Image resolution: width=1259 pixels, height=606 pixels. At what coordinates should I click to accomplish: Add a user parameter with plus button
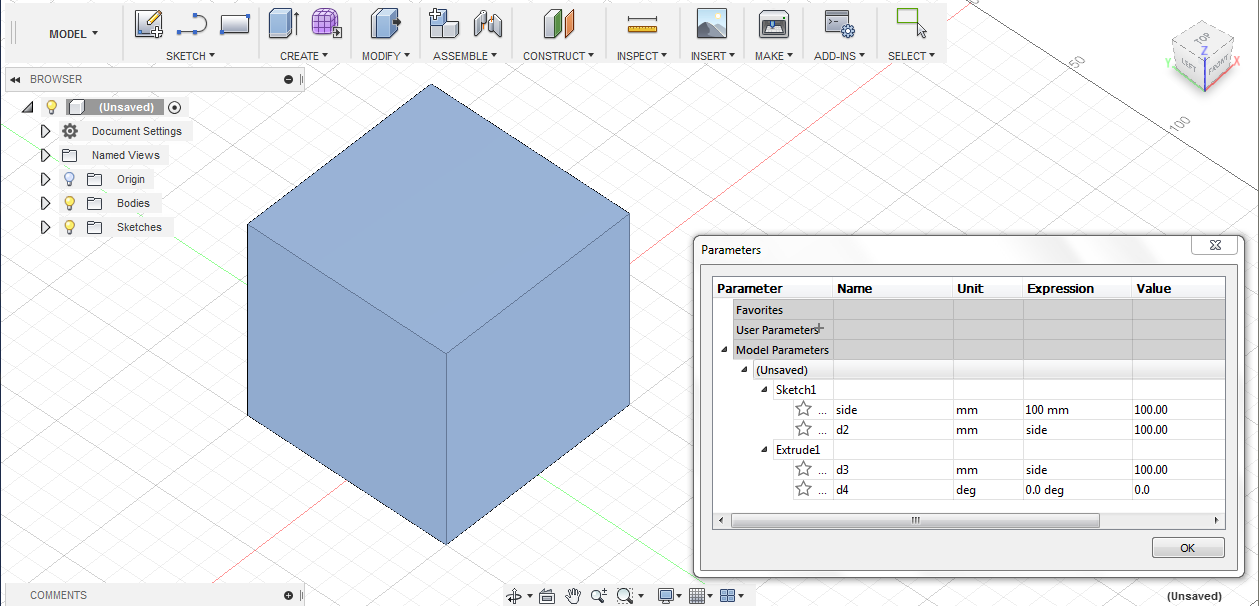pyautogui.click(x=820, y=328)
